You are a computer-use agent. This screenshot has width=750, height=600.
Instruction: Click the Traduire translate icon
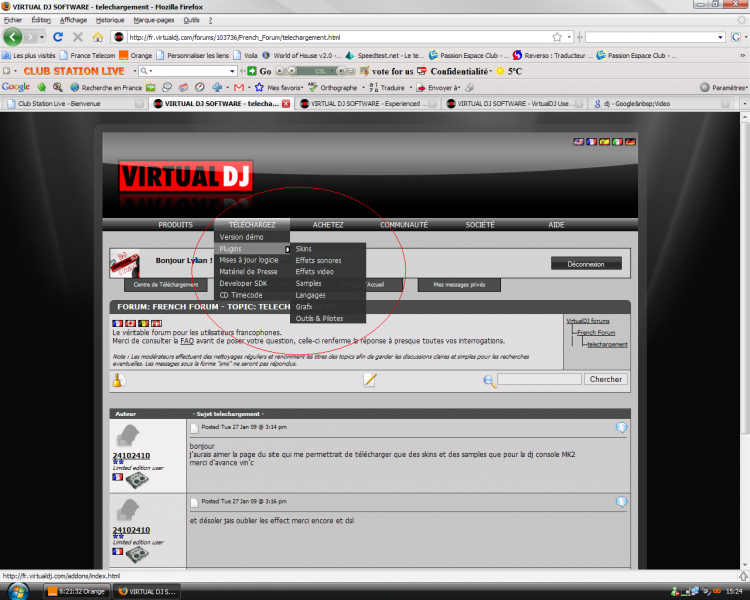coord(374,88)
